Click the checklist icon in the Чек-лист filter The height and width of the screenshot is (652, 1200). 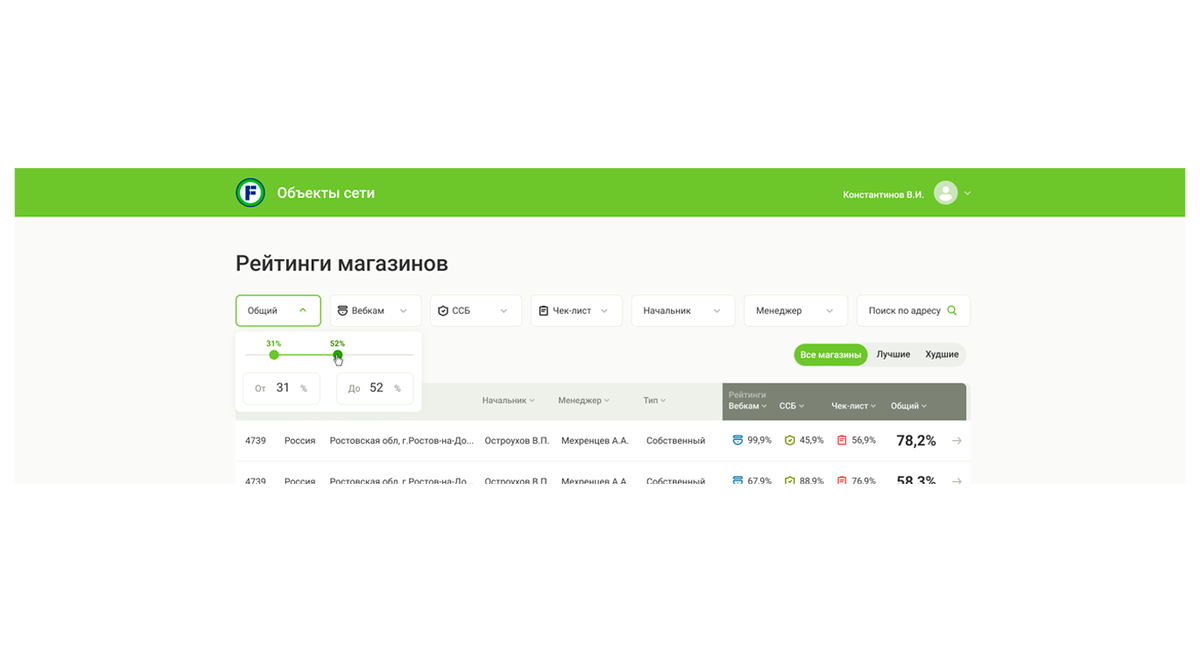[544, 310]
